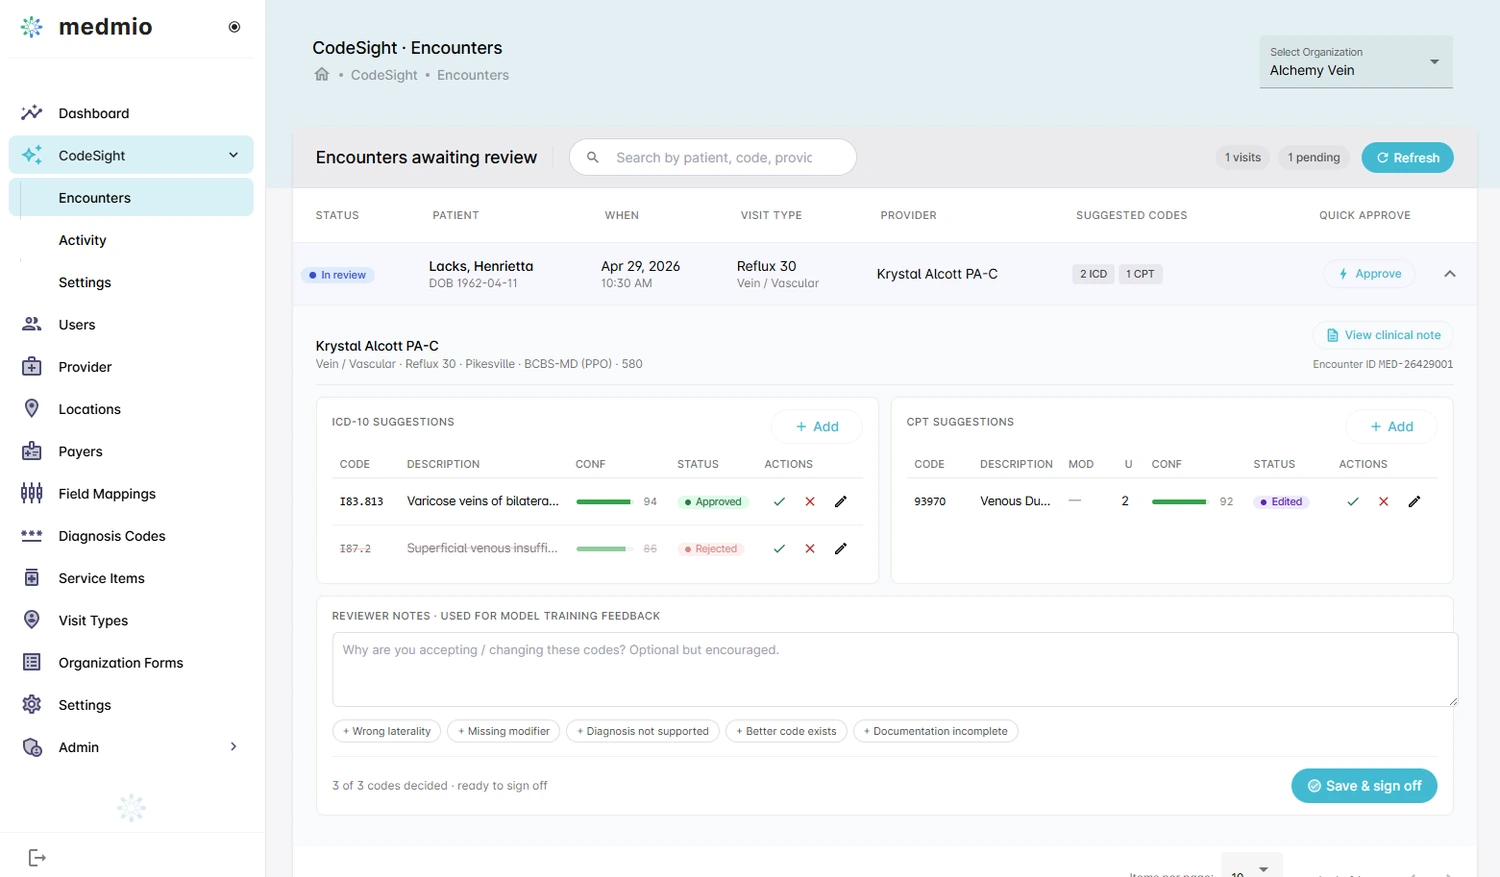Toggle the Wrong laterality feedback chip
The image size is (1500, 877).
click(x=387, y=731)
